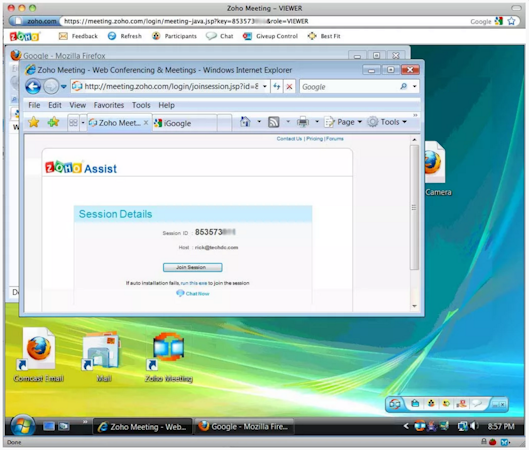
Task: Click the IE page vertical scrollbar thumb
Action: click(414, 207)
